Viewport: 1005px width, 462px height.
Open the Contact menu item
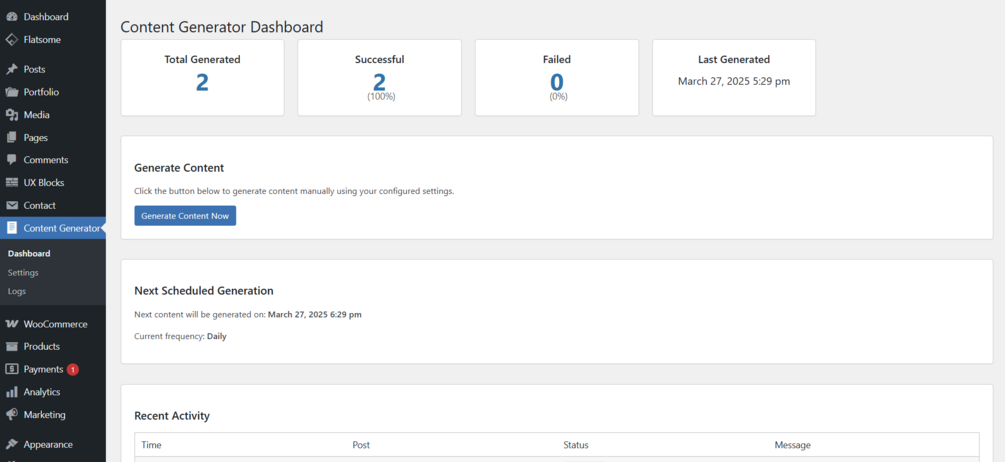click(39, 205)
